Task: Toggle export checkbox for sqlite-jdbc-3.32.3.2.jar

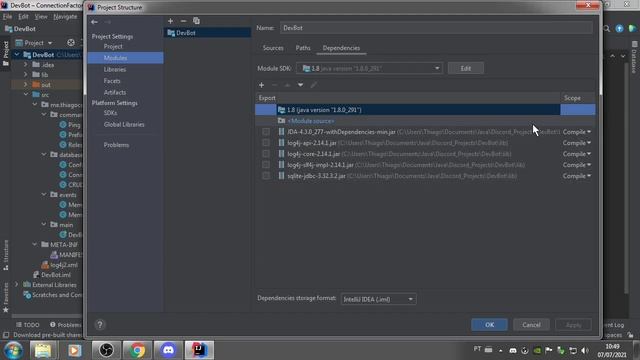Action: point(266,176)
